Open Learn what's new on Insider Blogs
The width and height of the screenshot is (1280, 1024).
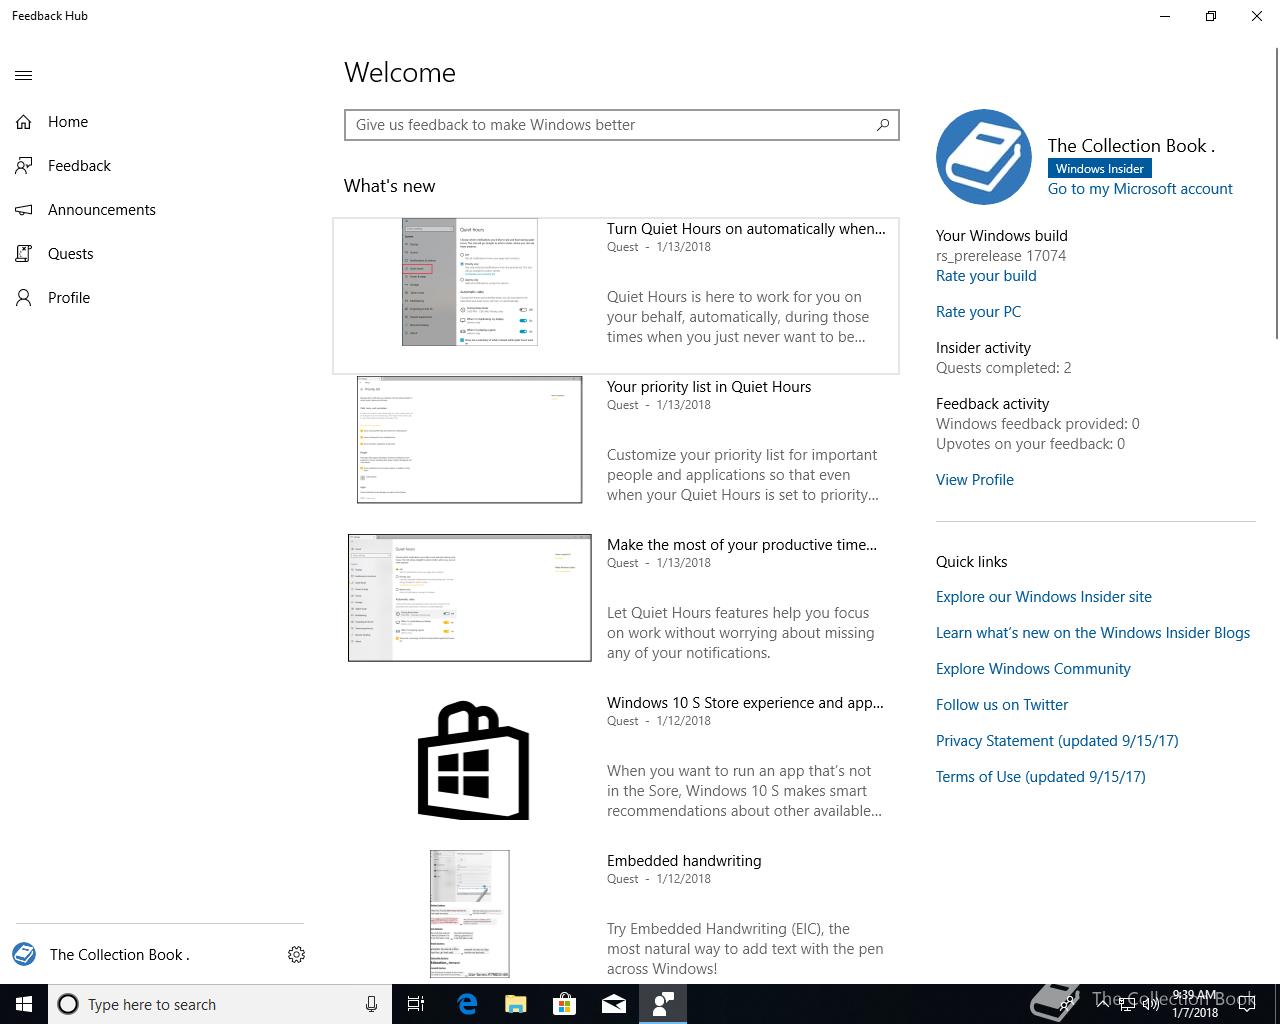pos(1093,633)
